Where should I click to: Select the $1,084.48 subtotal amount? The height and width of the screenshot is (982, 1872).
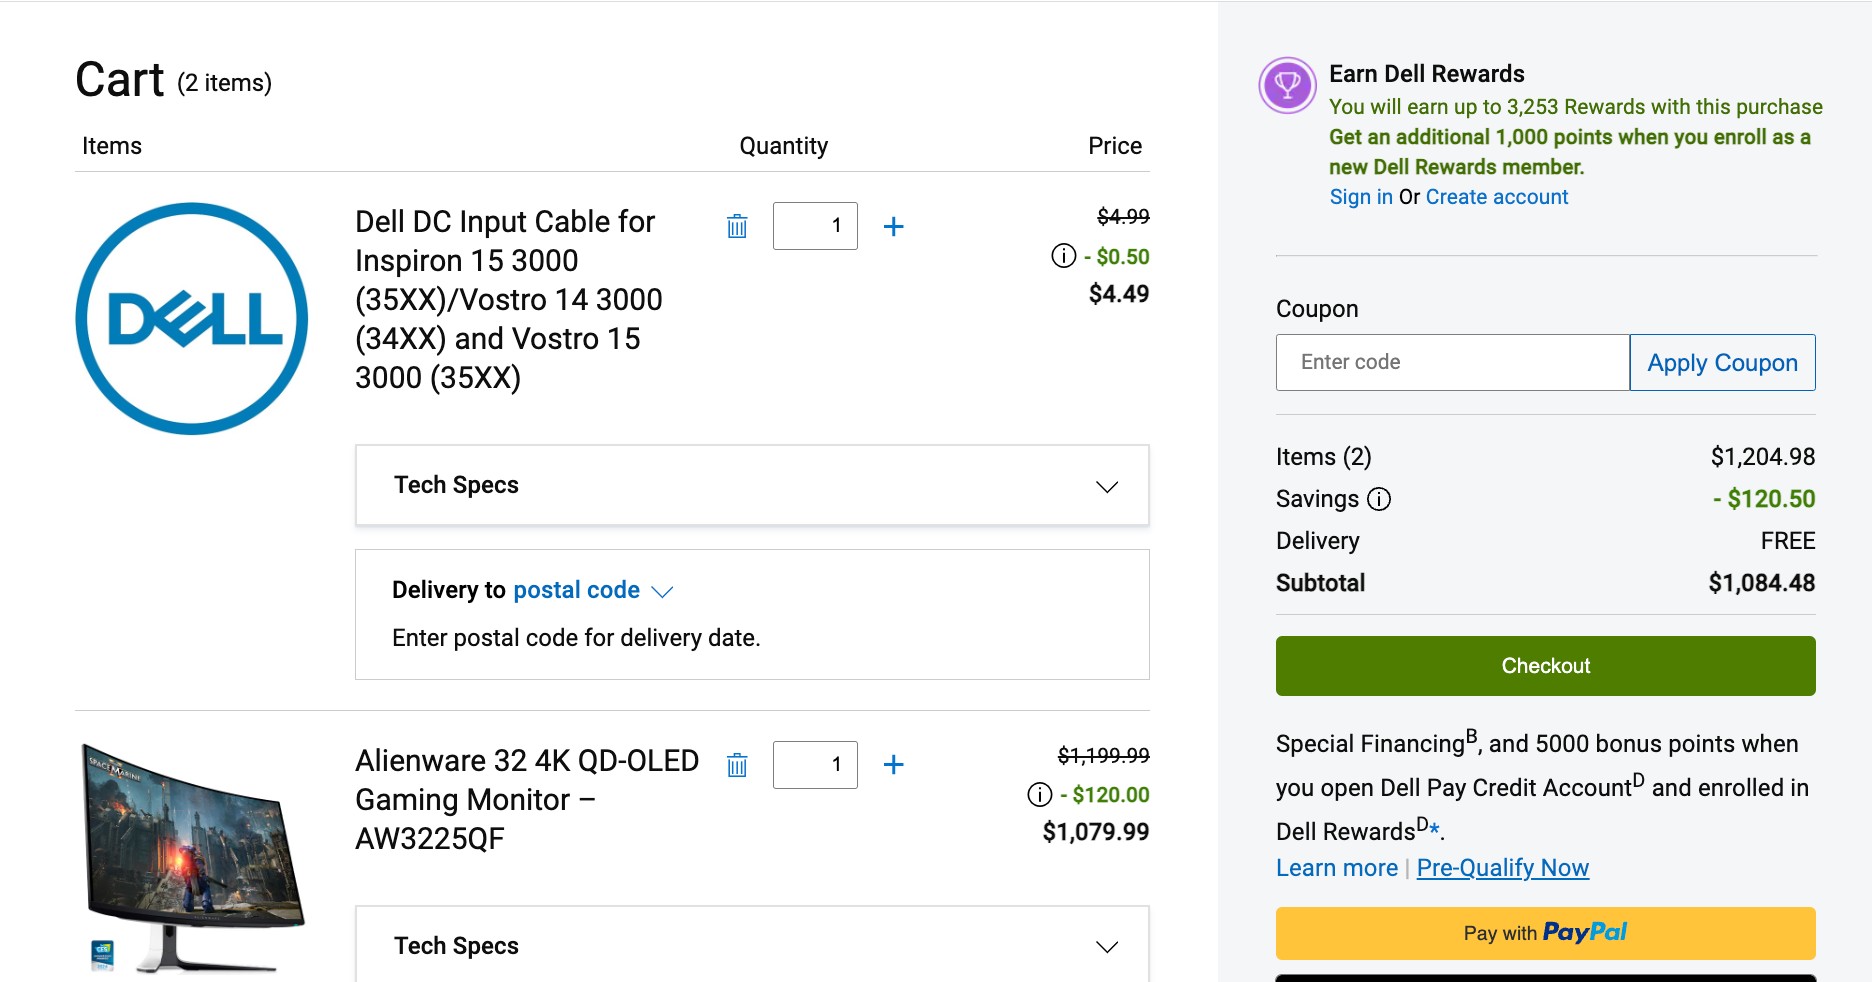(1761, 583)
